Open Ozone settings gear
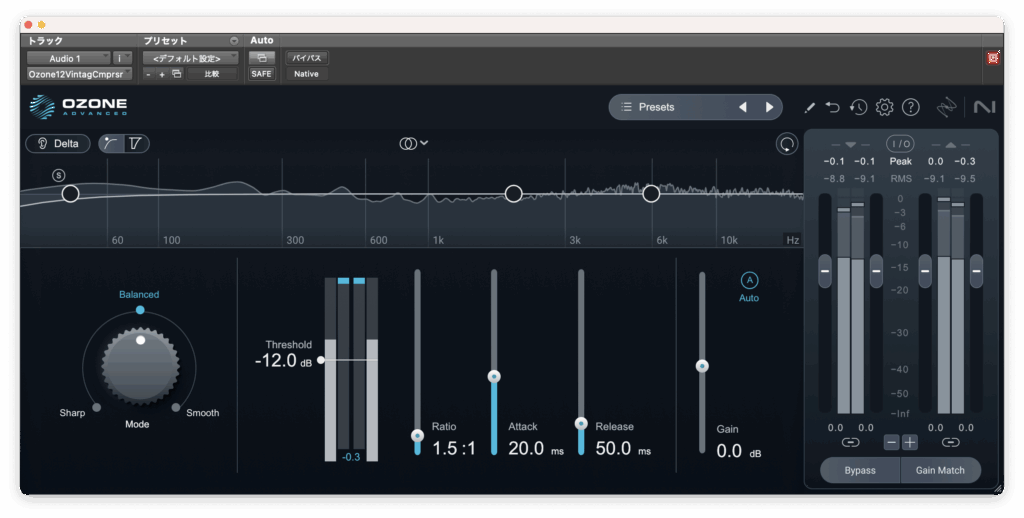 [884, 107]
